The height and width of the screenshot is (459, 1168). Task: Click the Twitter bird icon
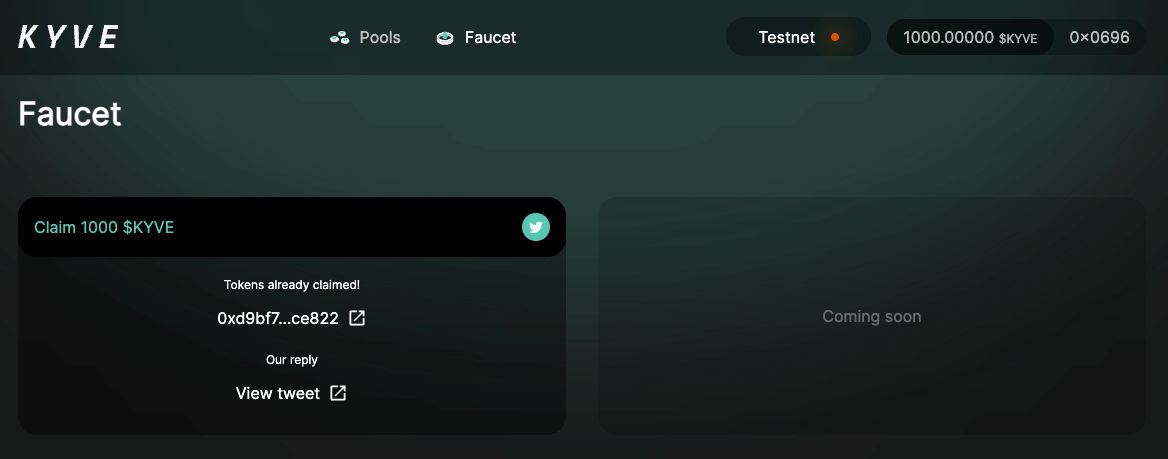pyautogui.click(x=536, y=227)
